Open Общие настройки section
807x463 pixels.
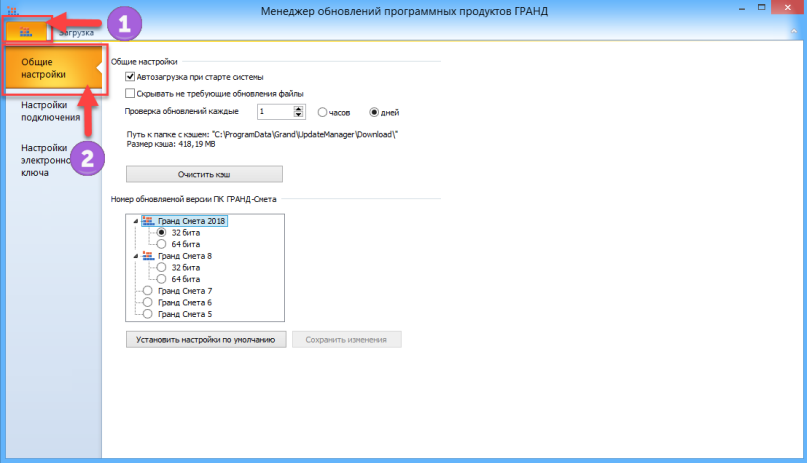click(x=54, y=68)
